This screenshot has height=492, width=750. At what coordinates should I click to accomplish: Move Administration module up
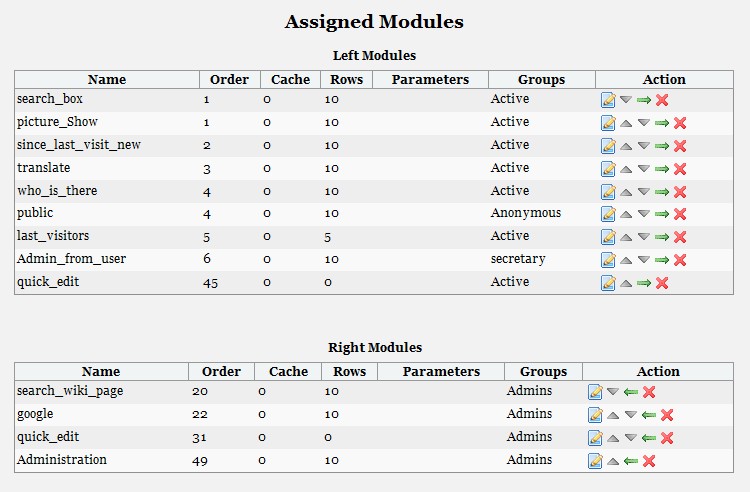613,462
